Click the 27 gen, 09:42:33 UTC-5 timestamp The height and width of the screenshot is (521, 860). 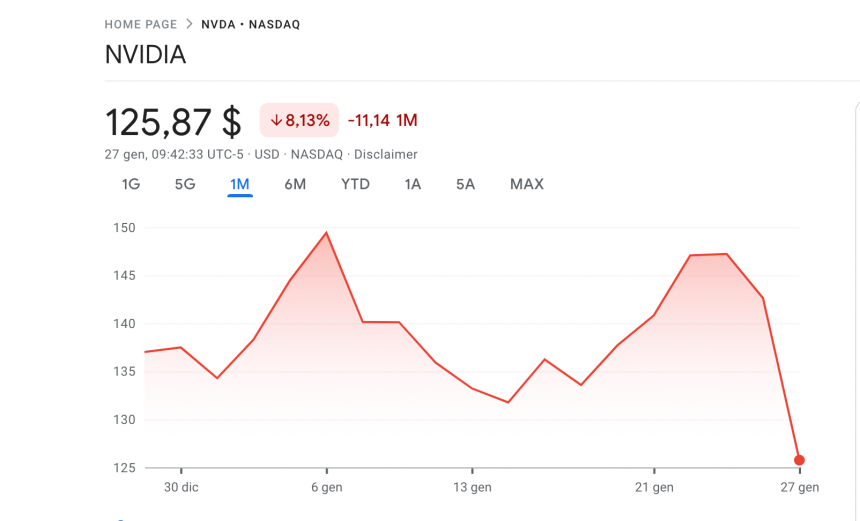click(174, 155)
